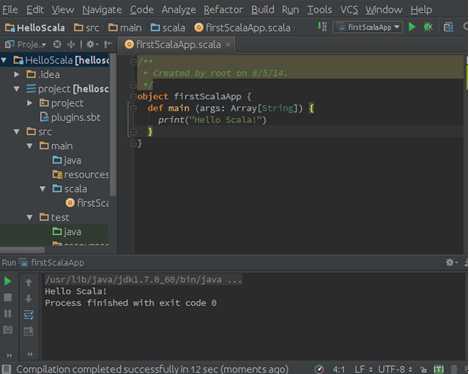Collapse all in Project tool window

pos(71,44)
